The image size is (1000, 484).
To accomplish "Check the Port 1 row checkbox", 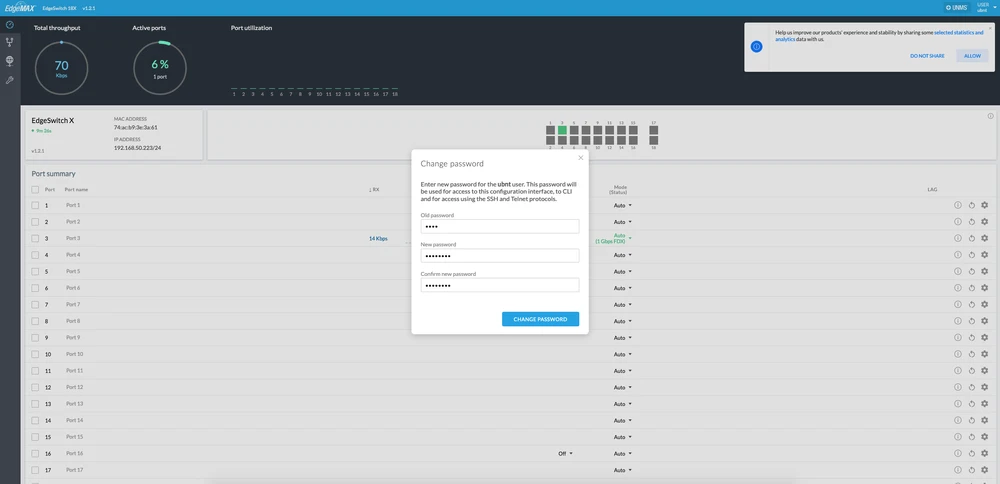I will (35, 205).
